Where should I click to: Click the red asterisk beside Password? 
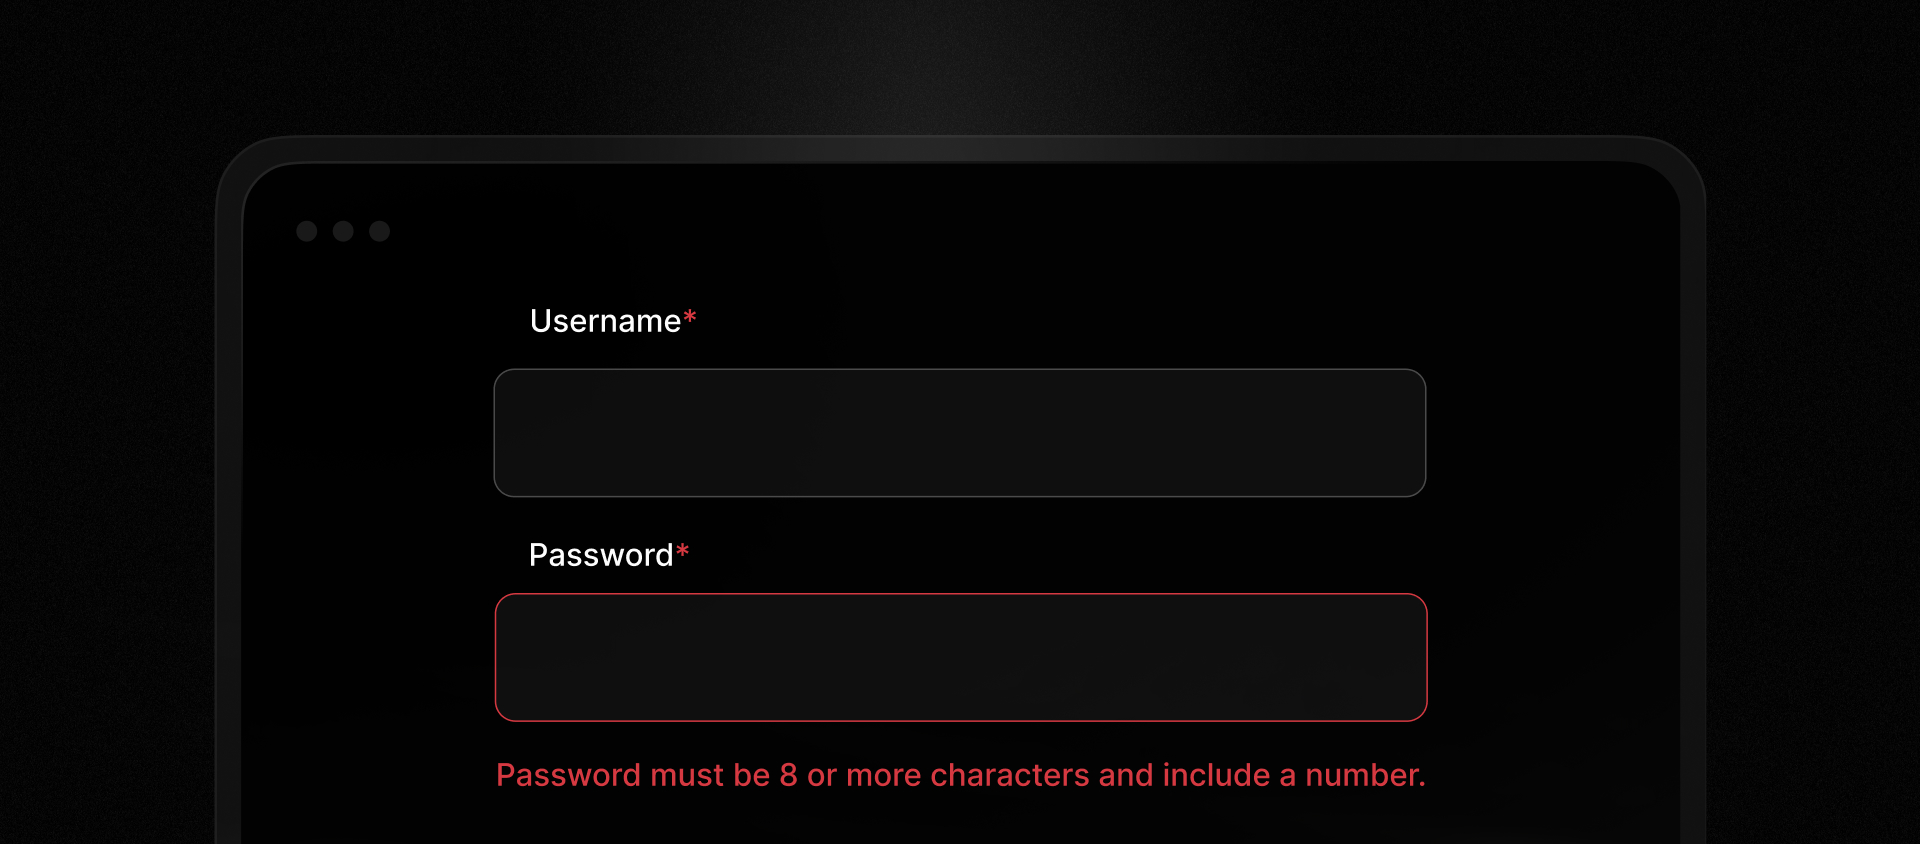pos(683,551)
